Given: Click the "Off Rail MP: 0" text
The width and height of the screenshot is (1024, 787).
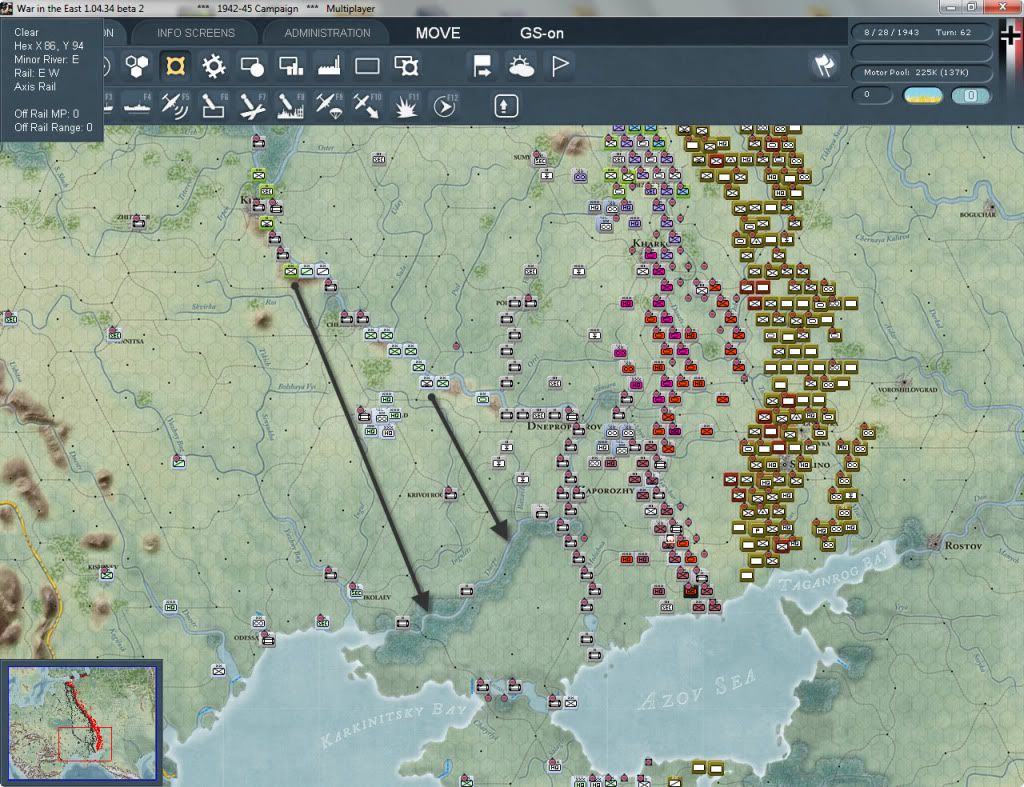Looking at the screenshot, I should [x=46, y=114].
